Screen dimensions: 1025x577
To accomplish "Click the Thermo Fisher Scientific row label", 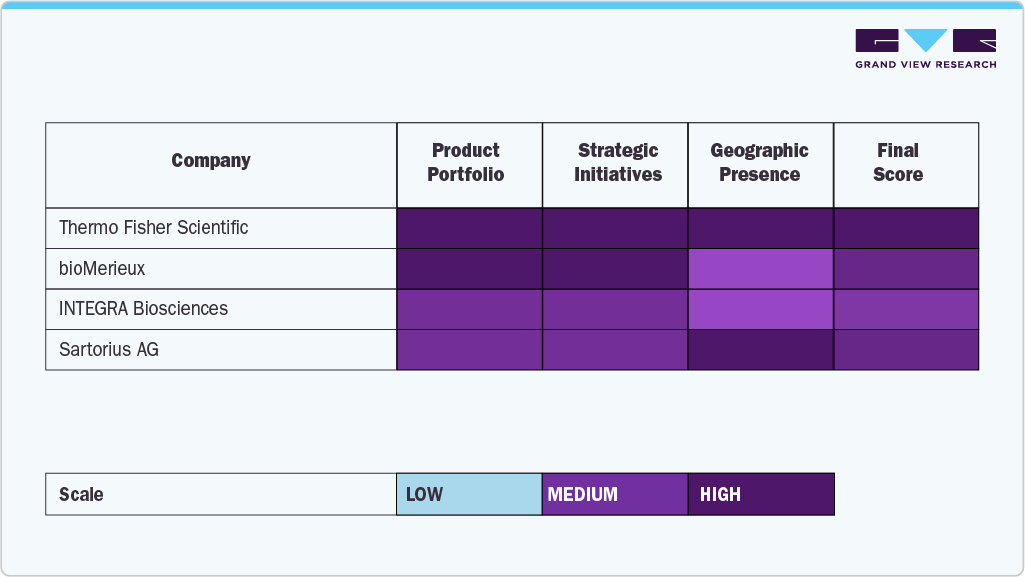I will point(154,228).
